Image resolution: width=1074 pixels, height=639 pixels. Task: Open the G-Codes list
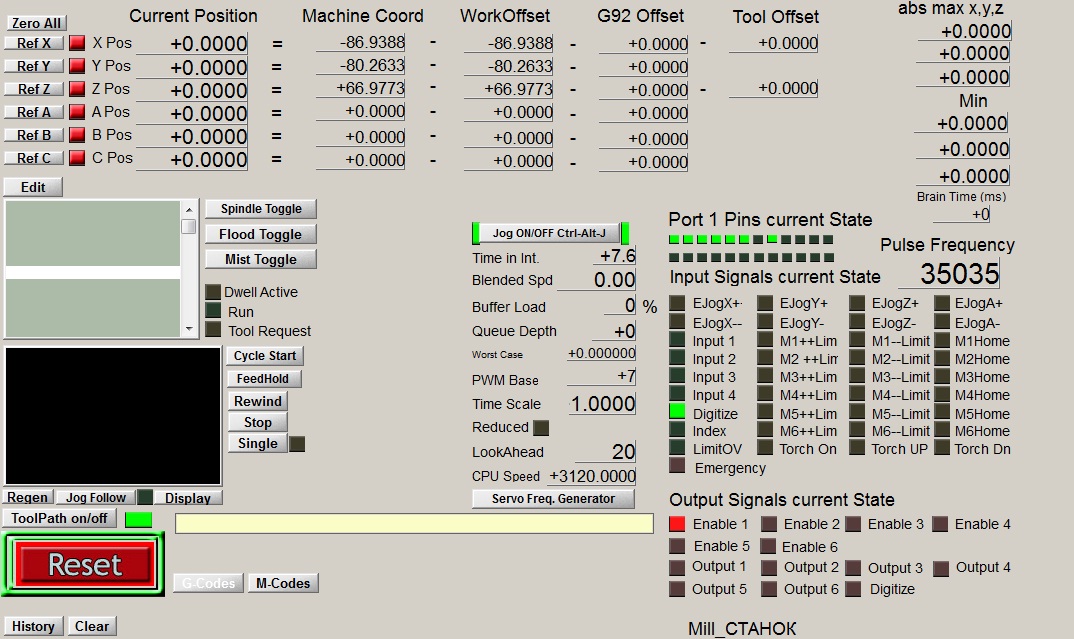208,584
